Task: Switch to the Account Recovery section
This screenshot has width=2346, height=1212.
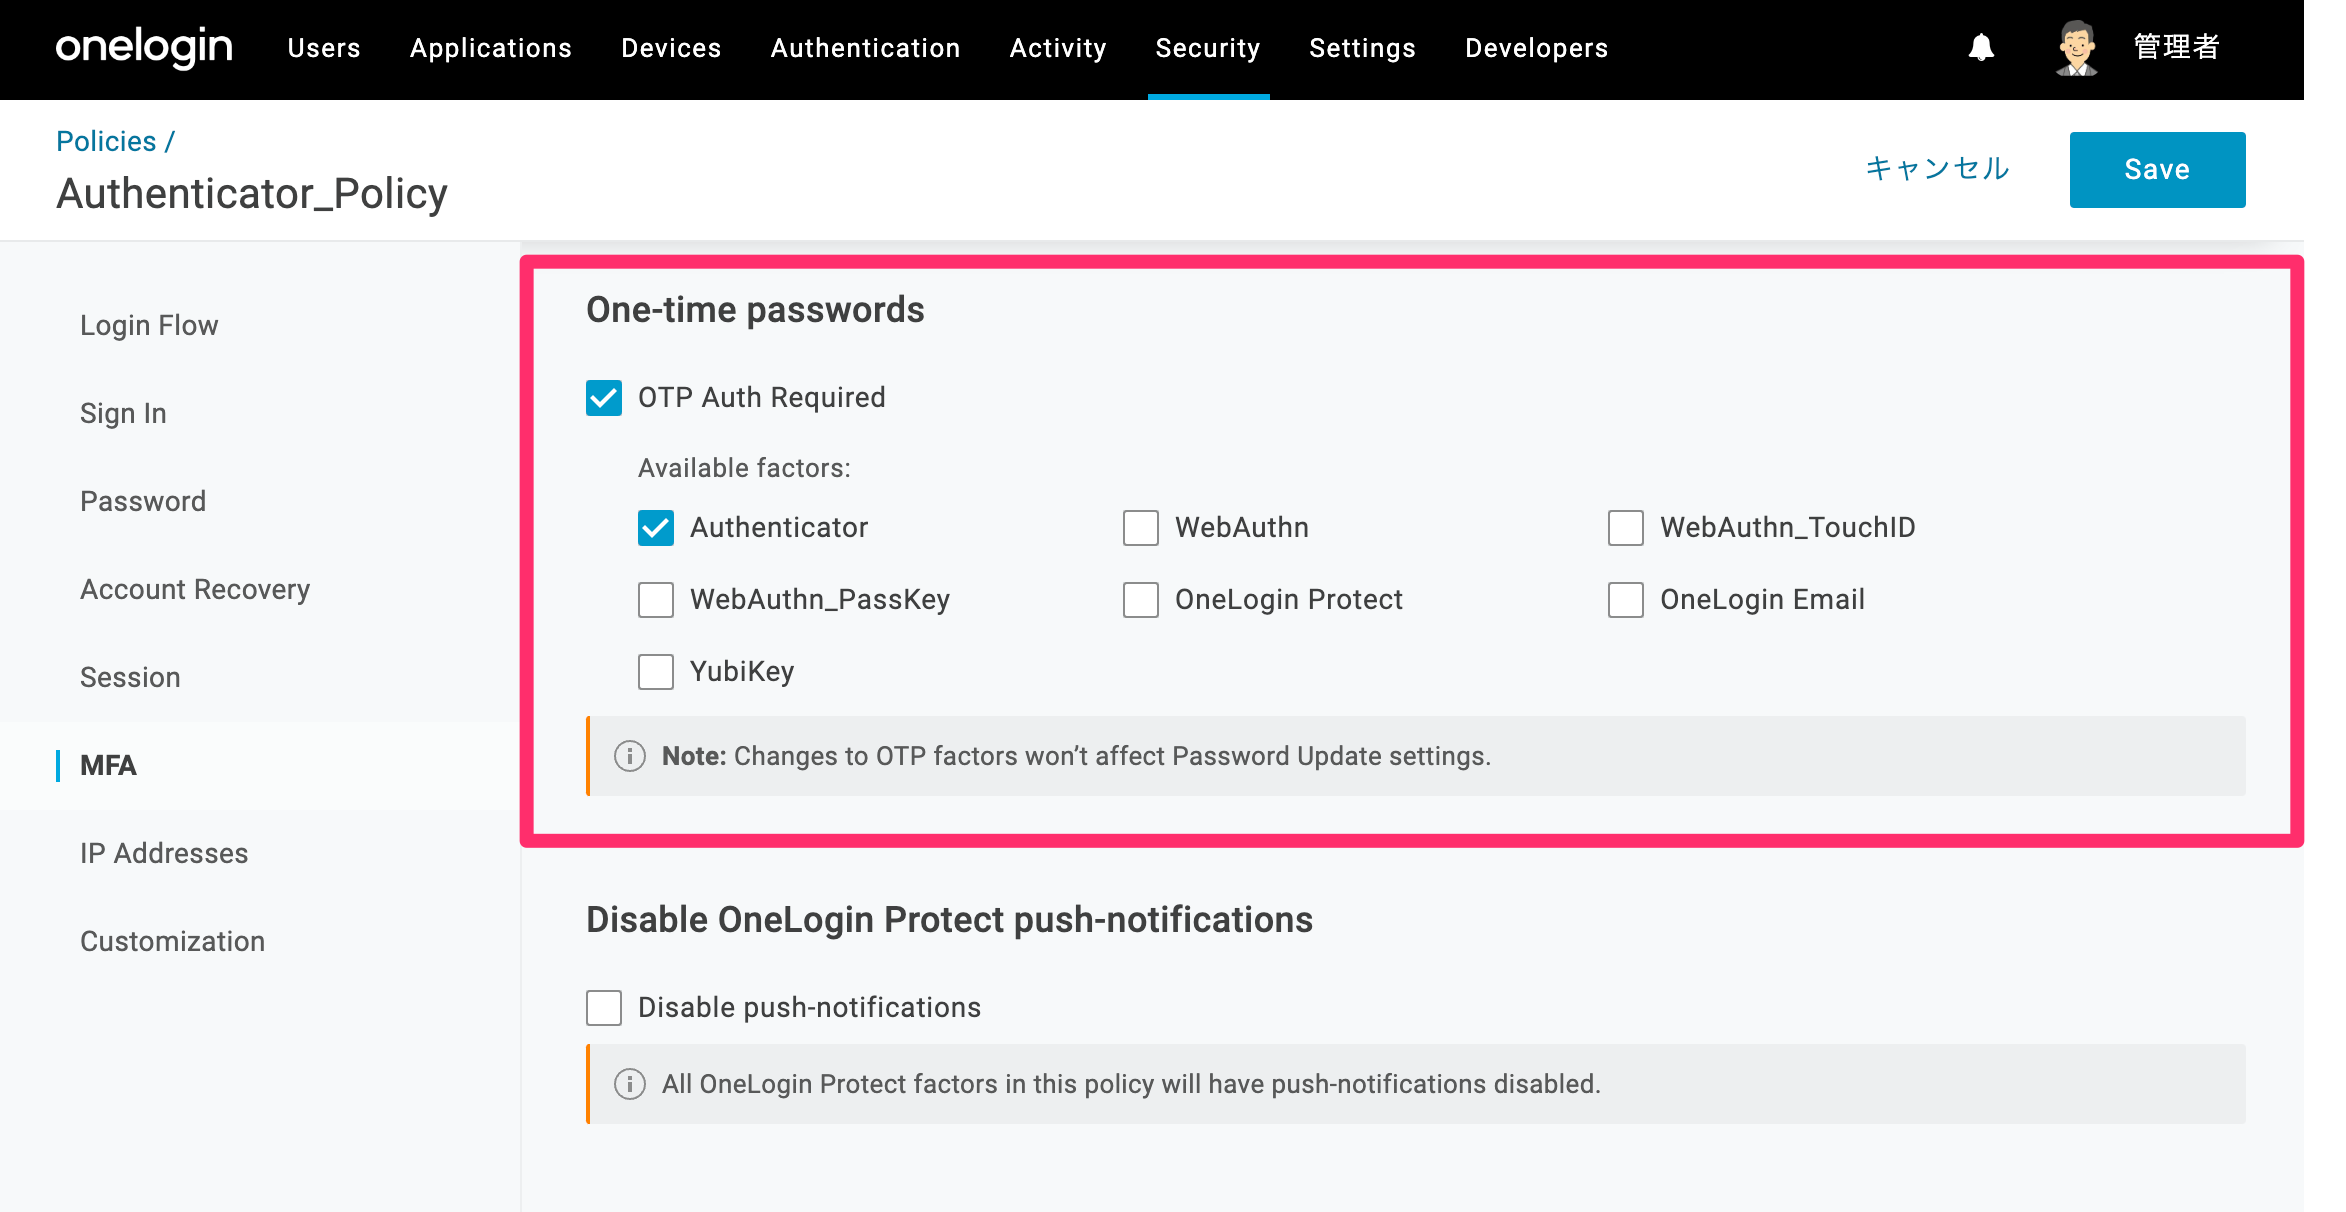Action: point(195,589)
